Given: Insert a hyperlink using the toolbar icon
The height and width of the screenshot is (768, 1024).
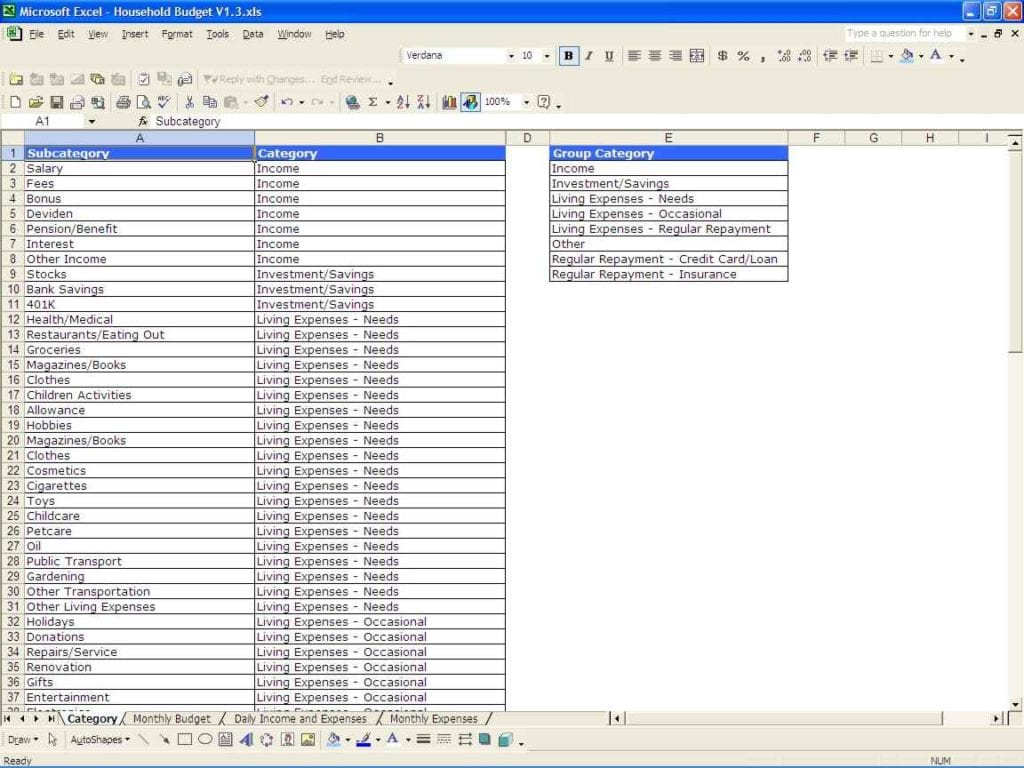Looking at the screenshot, I should 353,102.
